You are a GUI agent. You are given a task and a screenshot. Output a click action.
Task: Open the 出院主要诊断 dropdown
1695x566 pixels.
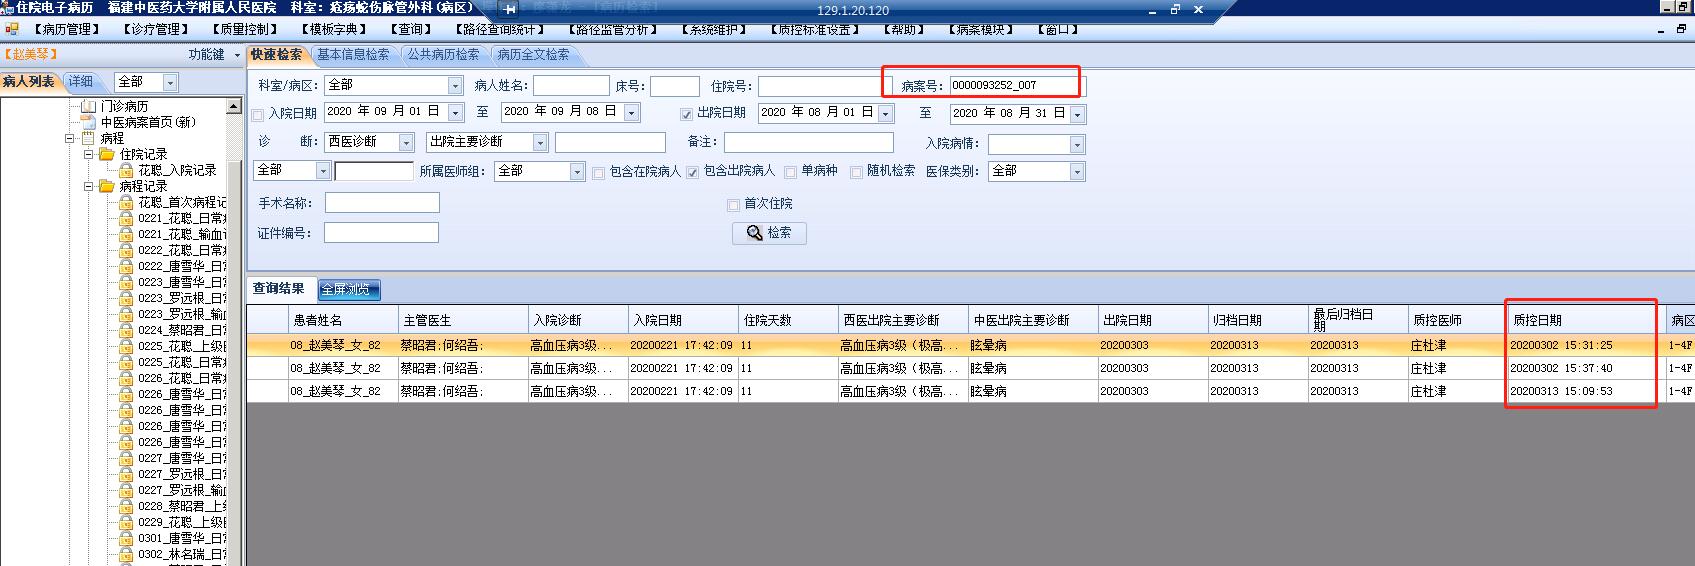(540, 143)
